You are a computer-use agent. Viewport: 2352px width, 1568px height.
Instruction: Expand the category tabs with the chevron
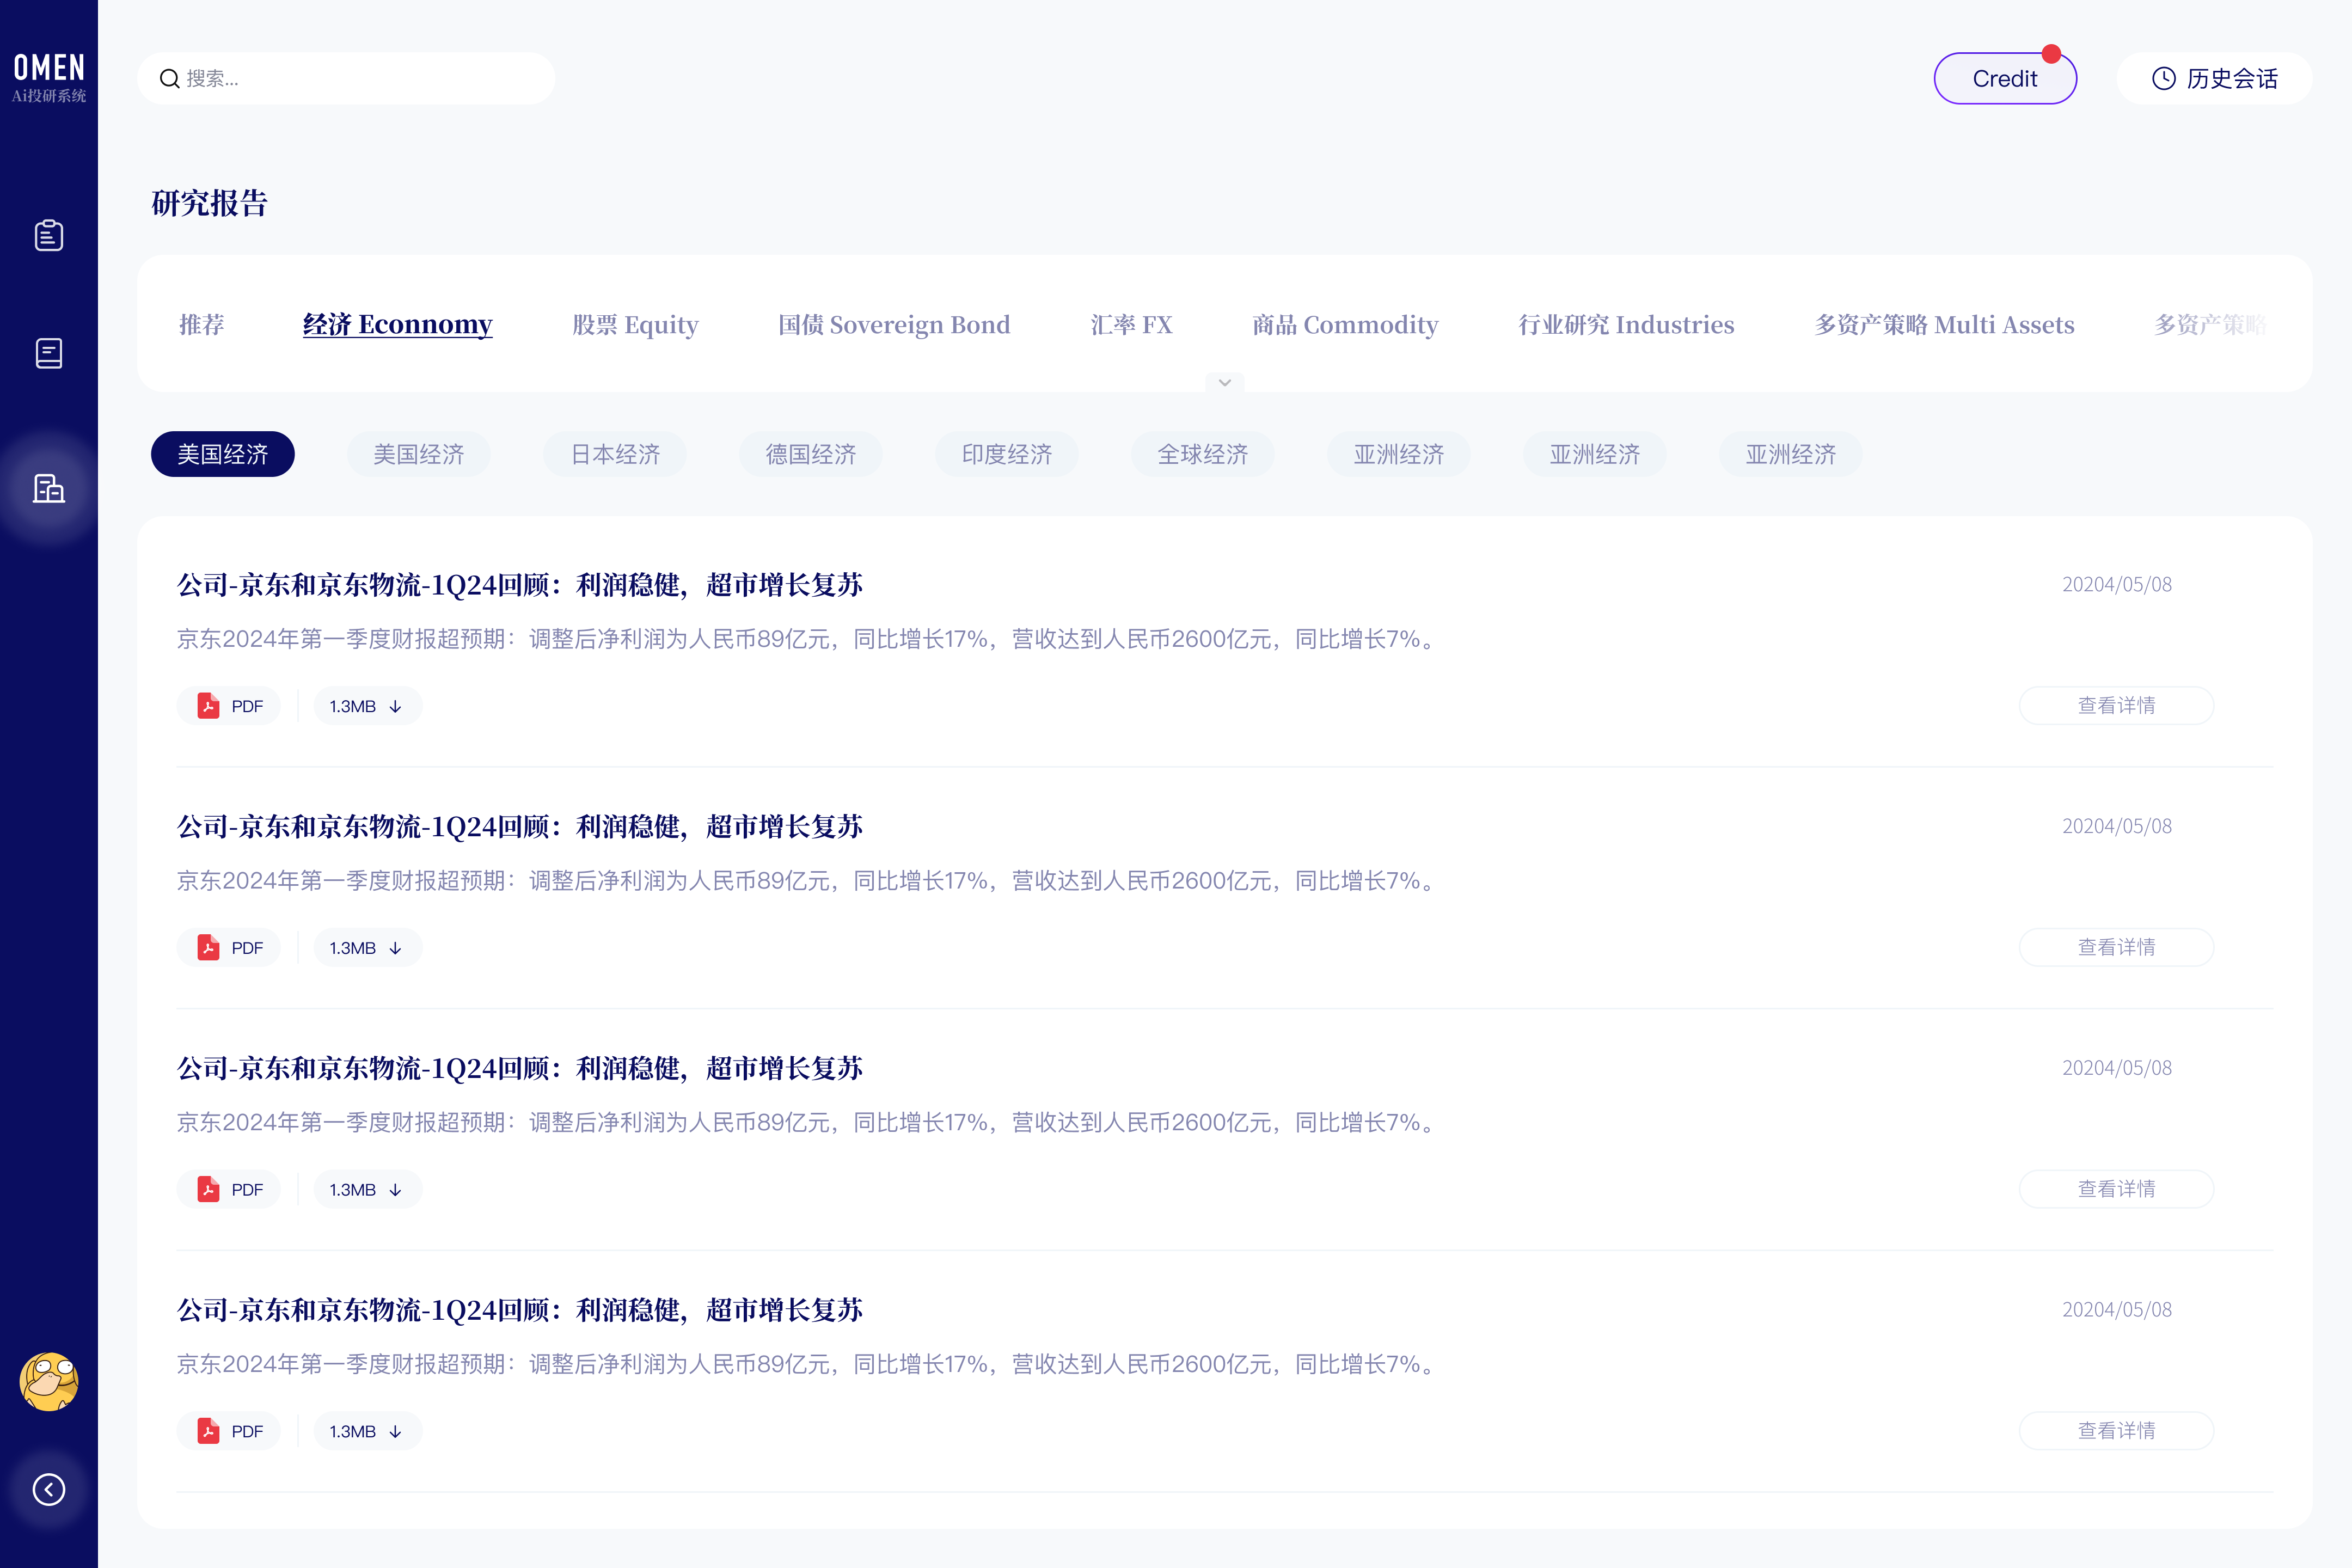coord(1224,382)
